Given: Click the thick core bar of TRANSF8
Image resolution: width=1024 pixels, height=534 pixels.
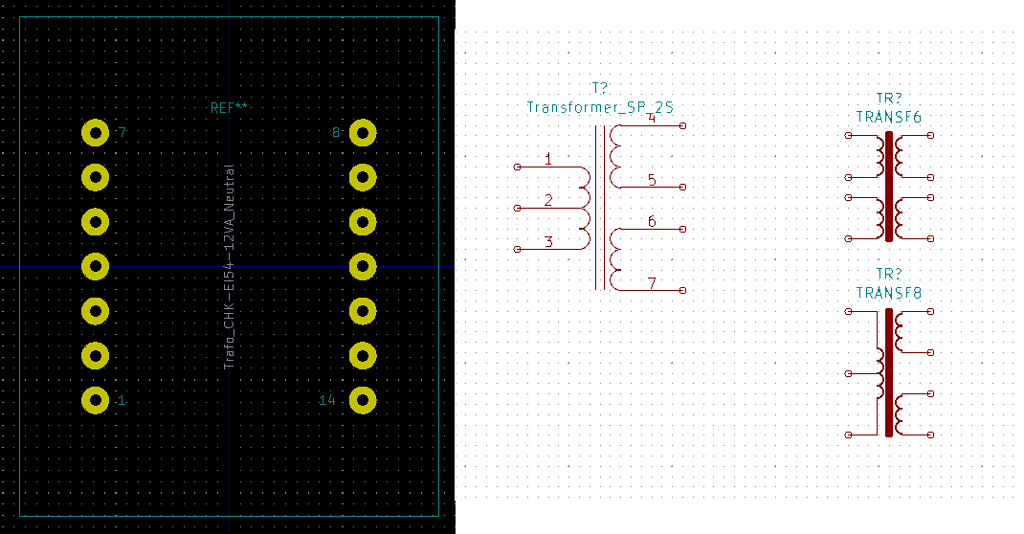Looking at the screenshot, I should pyautogui.click(x=888, y=372).
